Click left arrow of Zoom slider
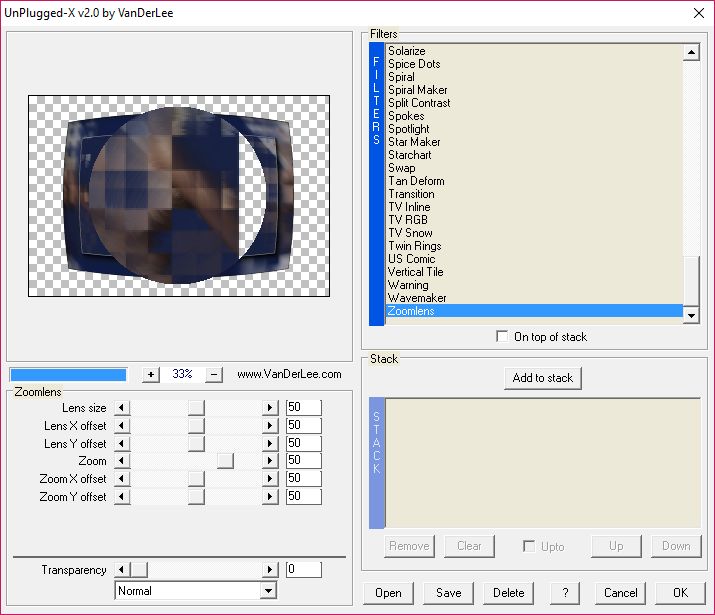Screen dimensions: 715x615 pos(122,460)
